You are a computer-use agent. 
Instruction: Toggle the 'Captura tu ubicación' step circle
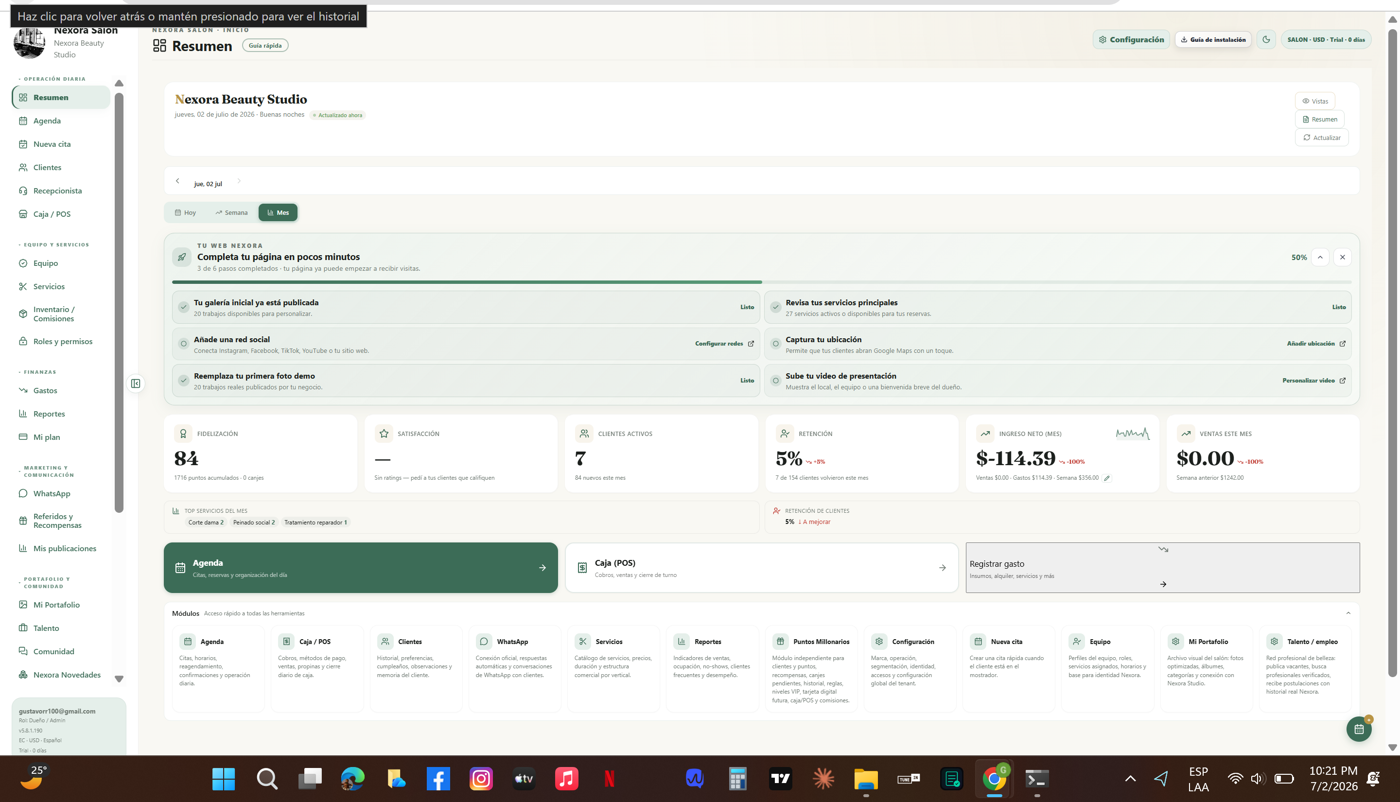776,344
